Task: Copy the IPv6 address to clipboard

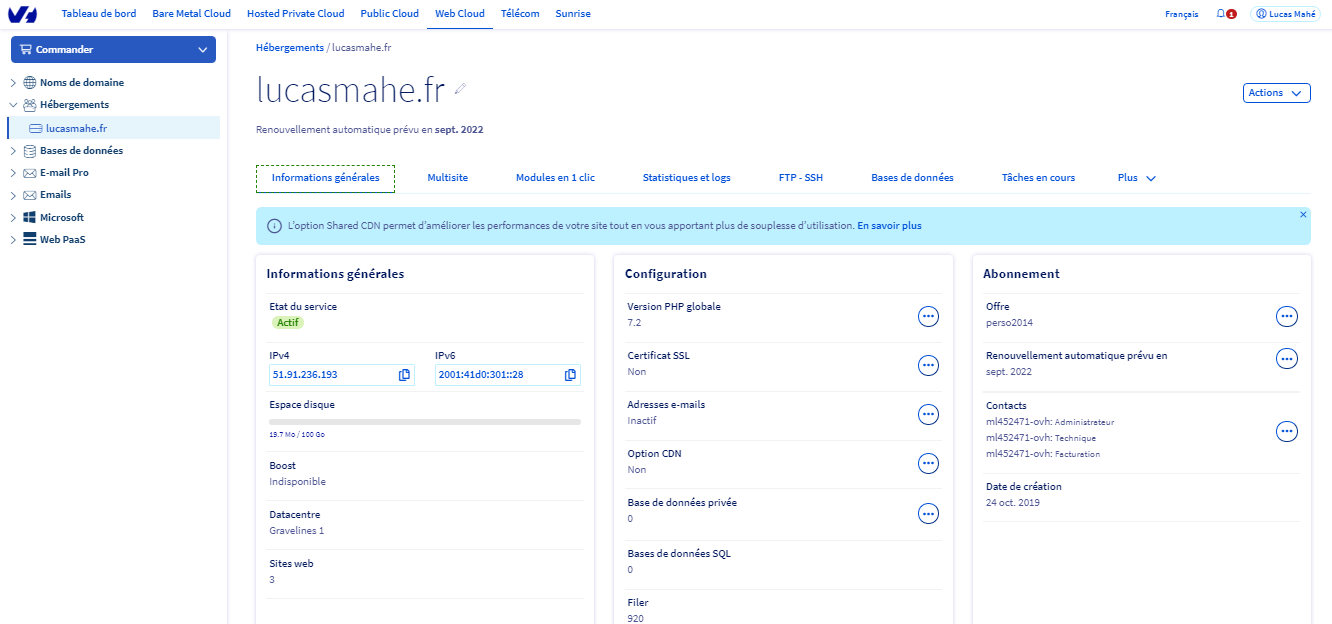Action: 570,375
